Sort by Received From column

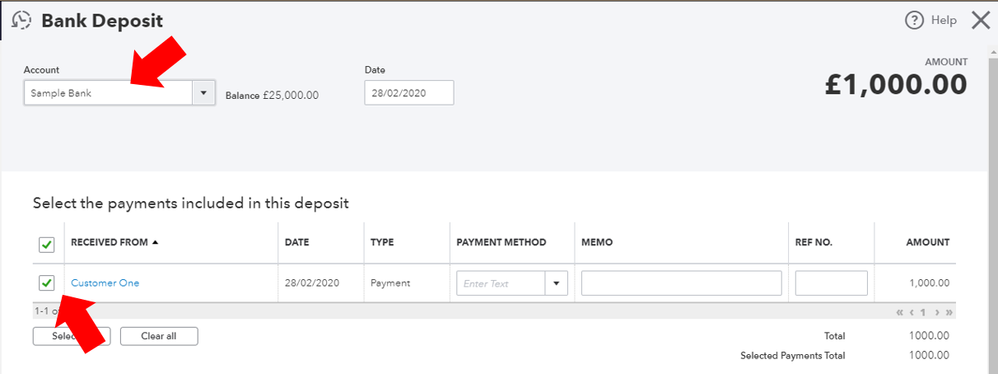coord(115,242)
